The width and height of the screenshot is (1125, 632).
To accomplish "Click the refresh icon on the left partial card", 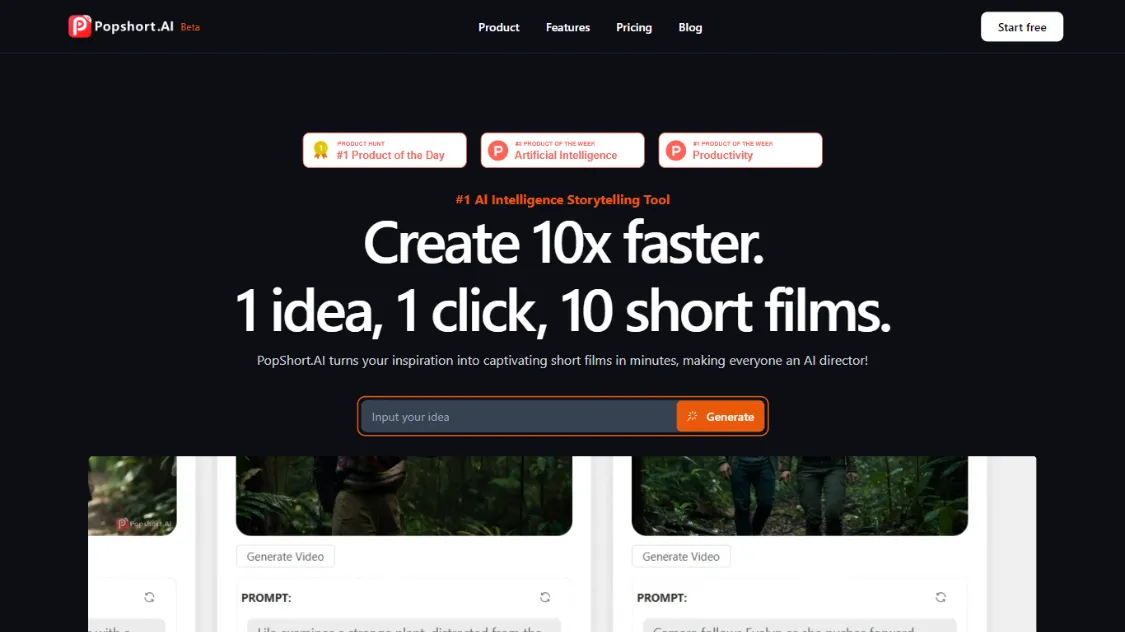I will pos(149,597).
